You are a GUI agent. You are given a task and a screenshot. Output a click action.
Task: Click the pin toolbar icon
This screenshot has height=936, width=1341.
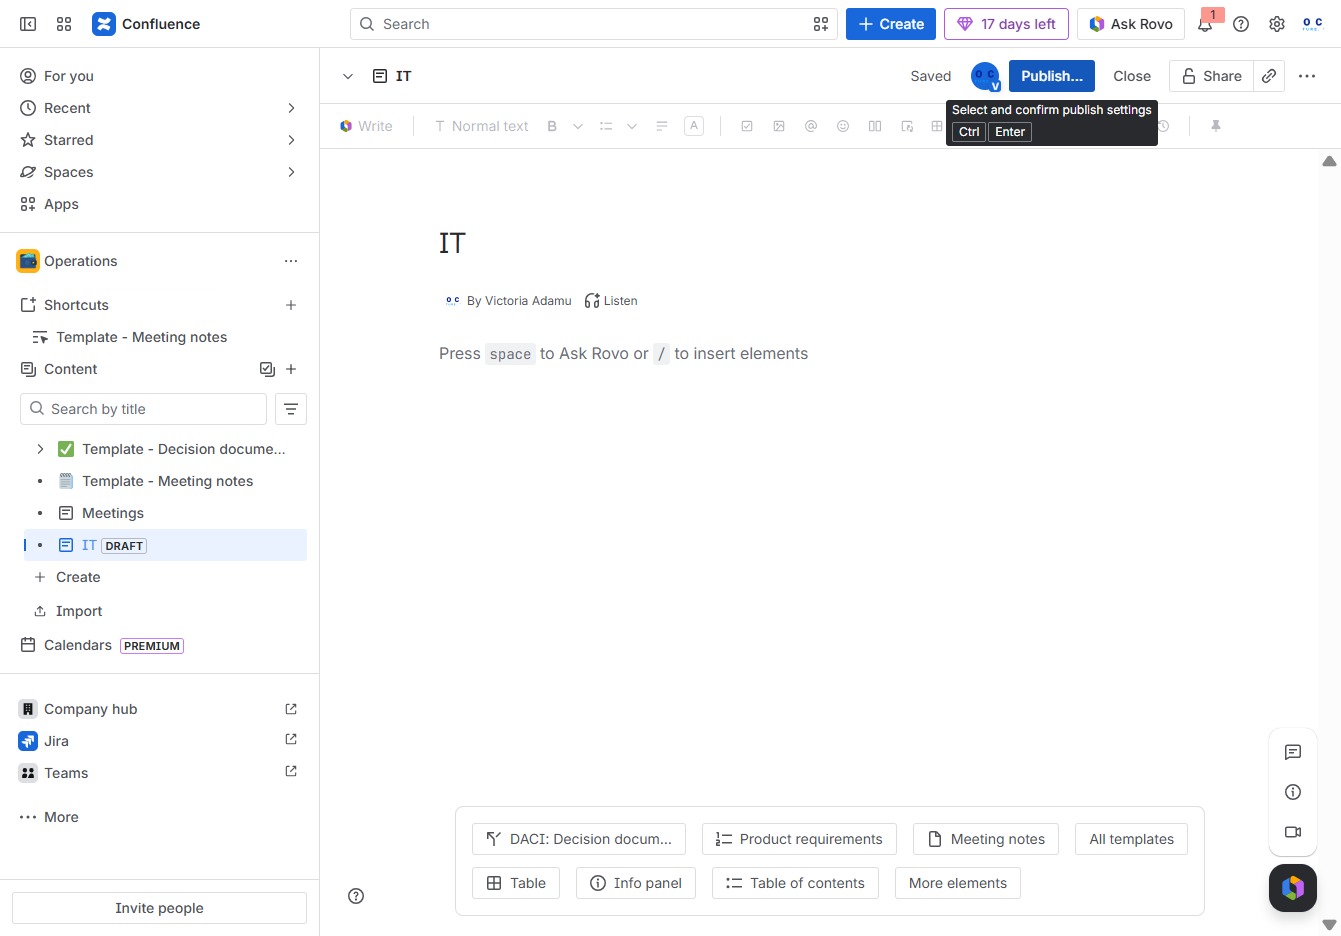tap(1216, 126)
